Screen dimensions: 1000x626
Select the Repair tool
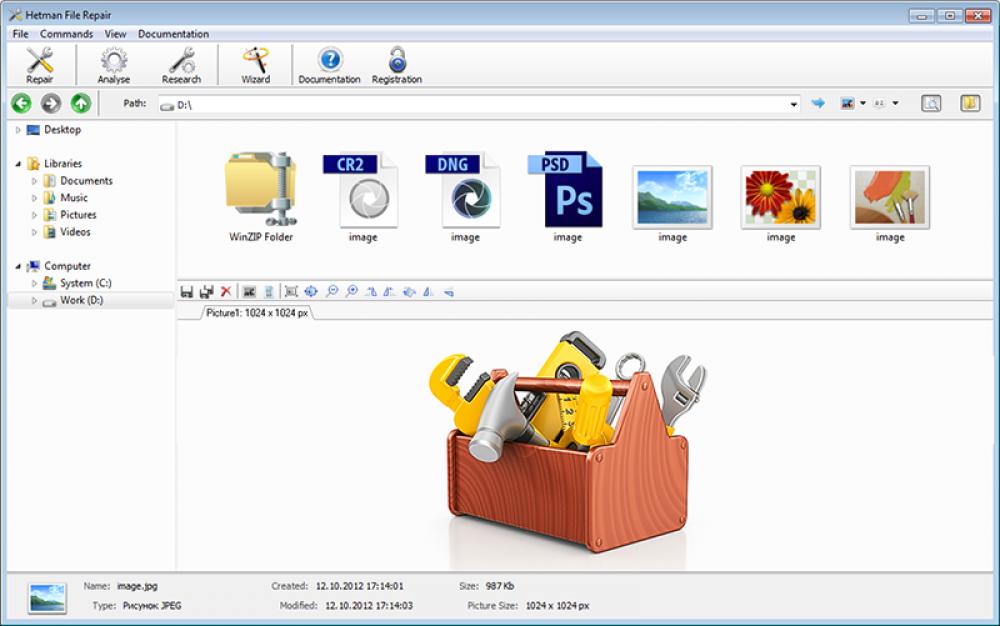tap(39, 63)
